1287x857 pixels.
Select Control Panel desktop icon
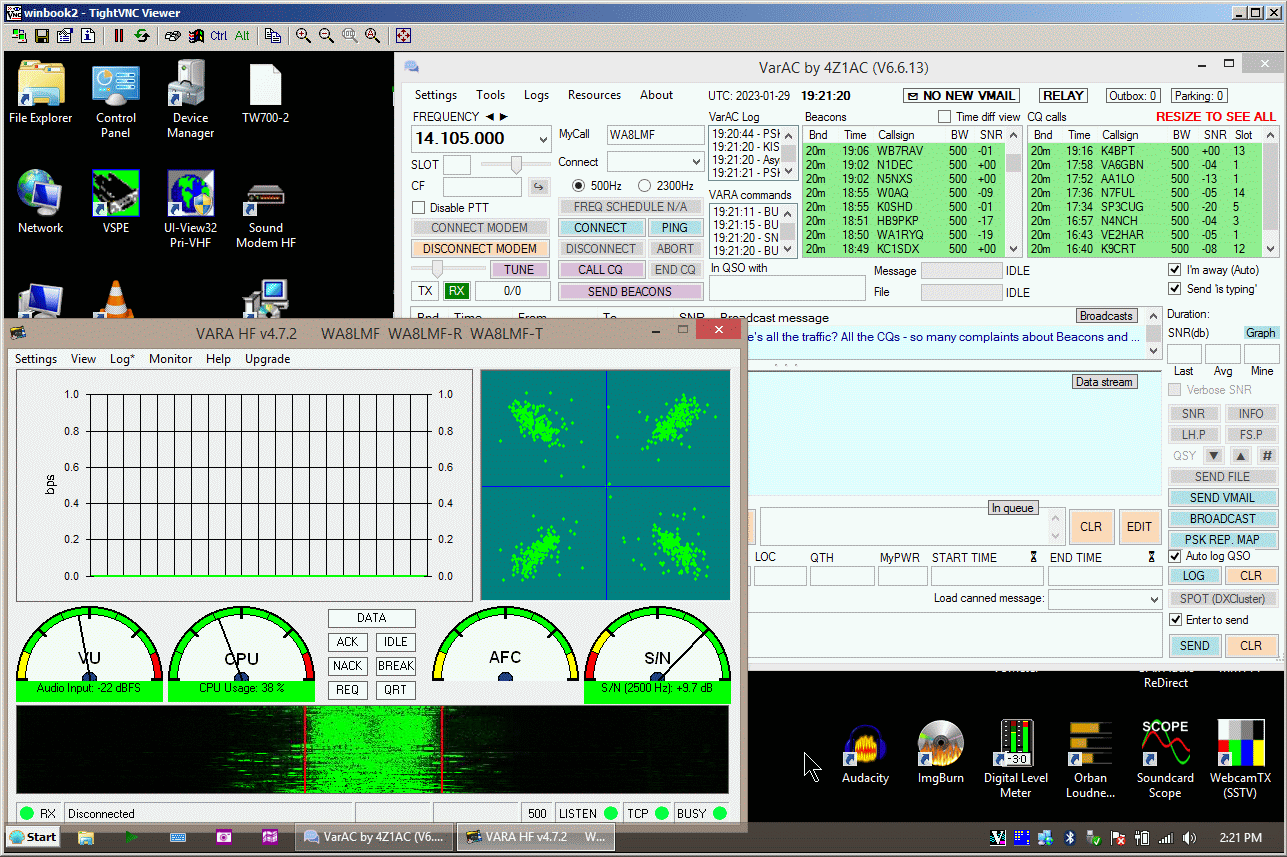pyautogui.click(x=116, y=100)
